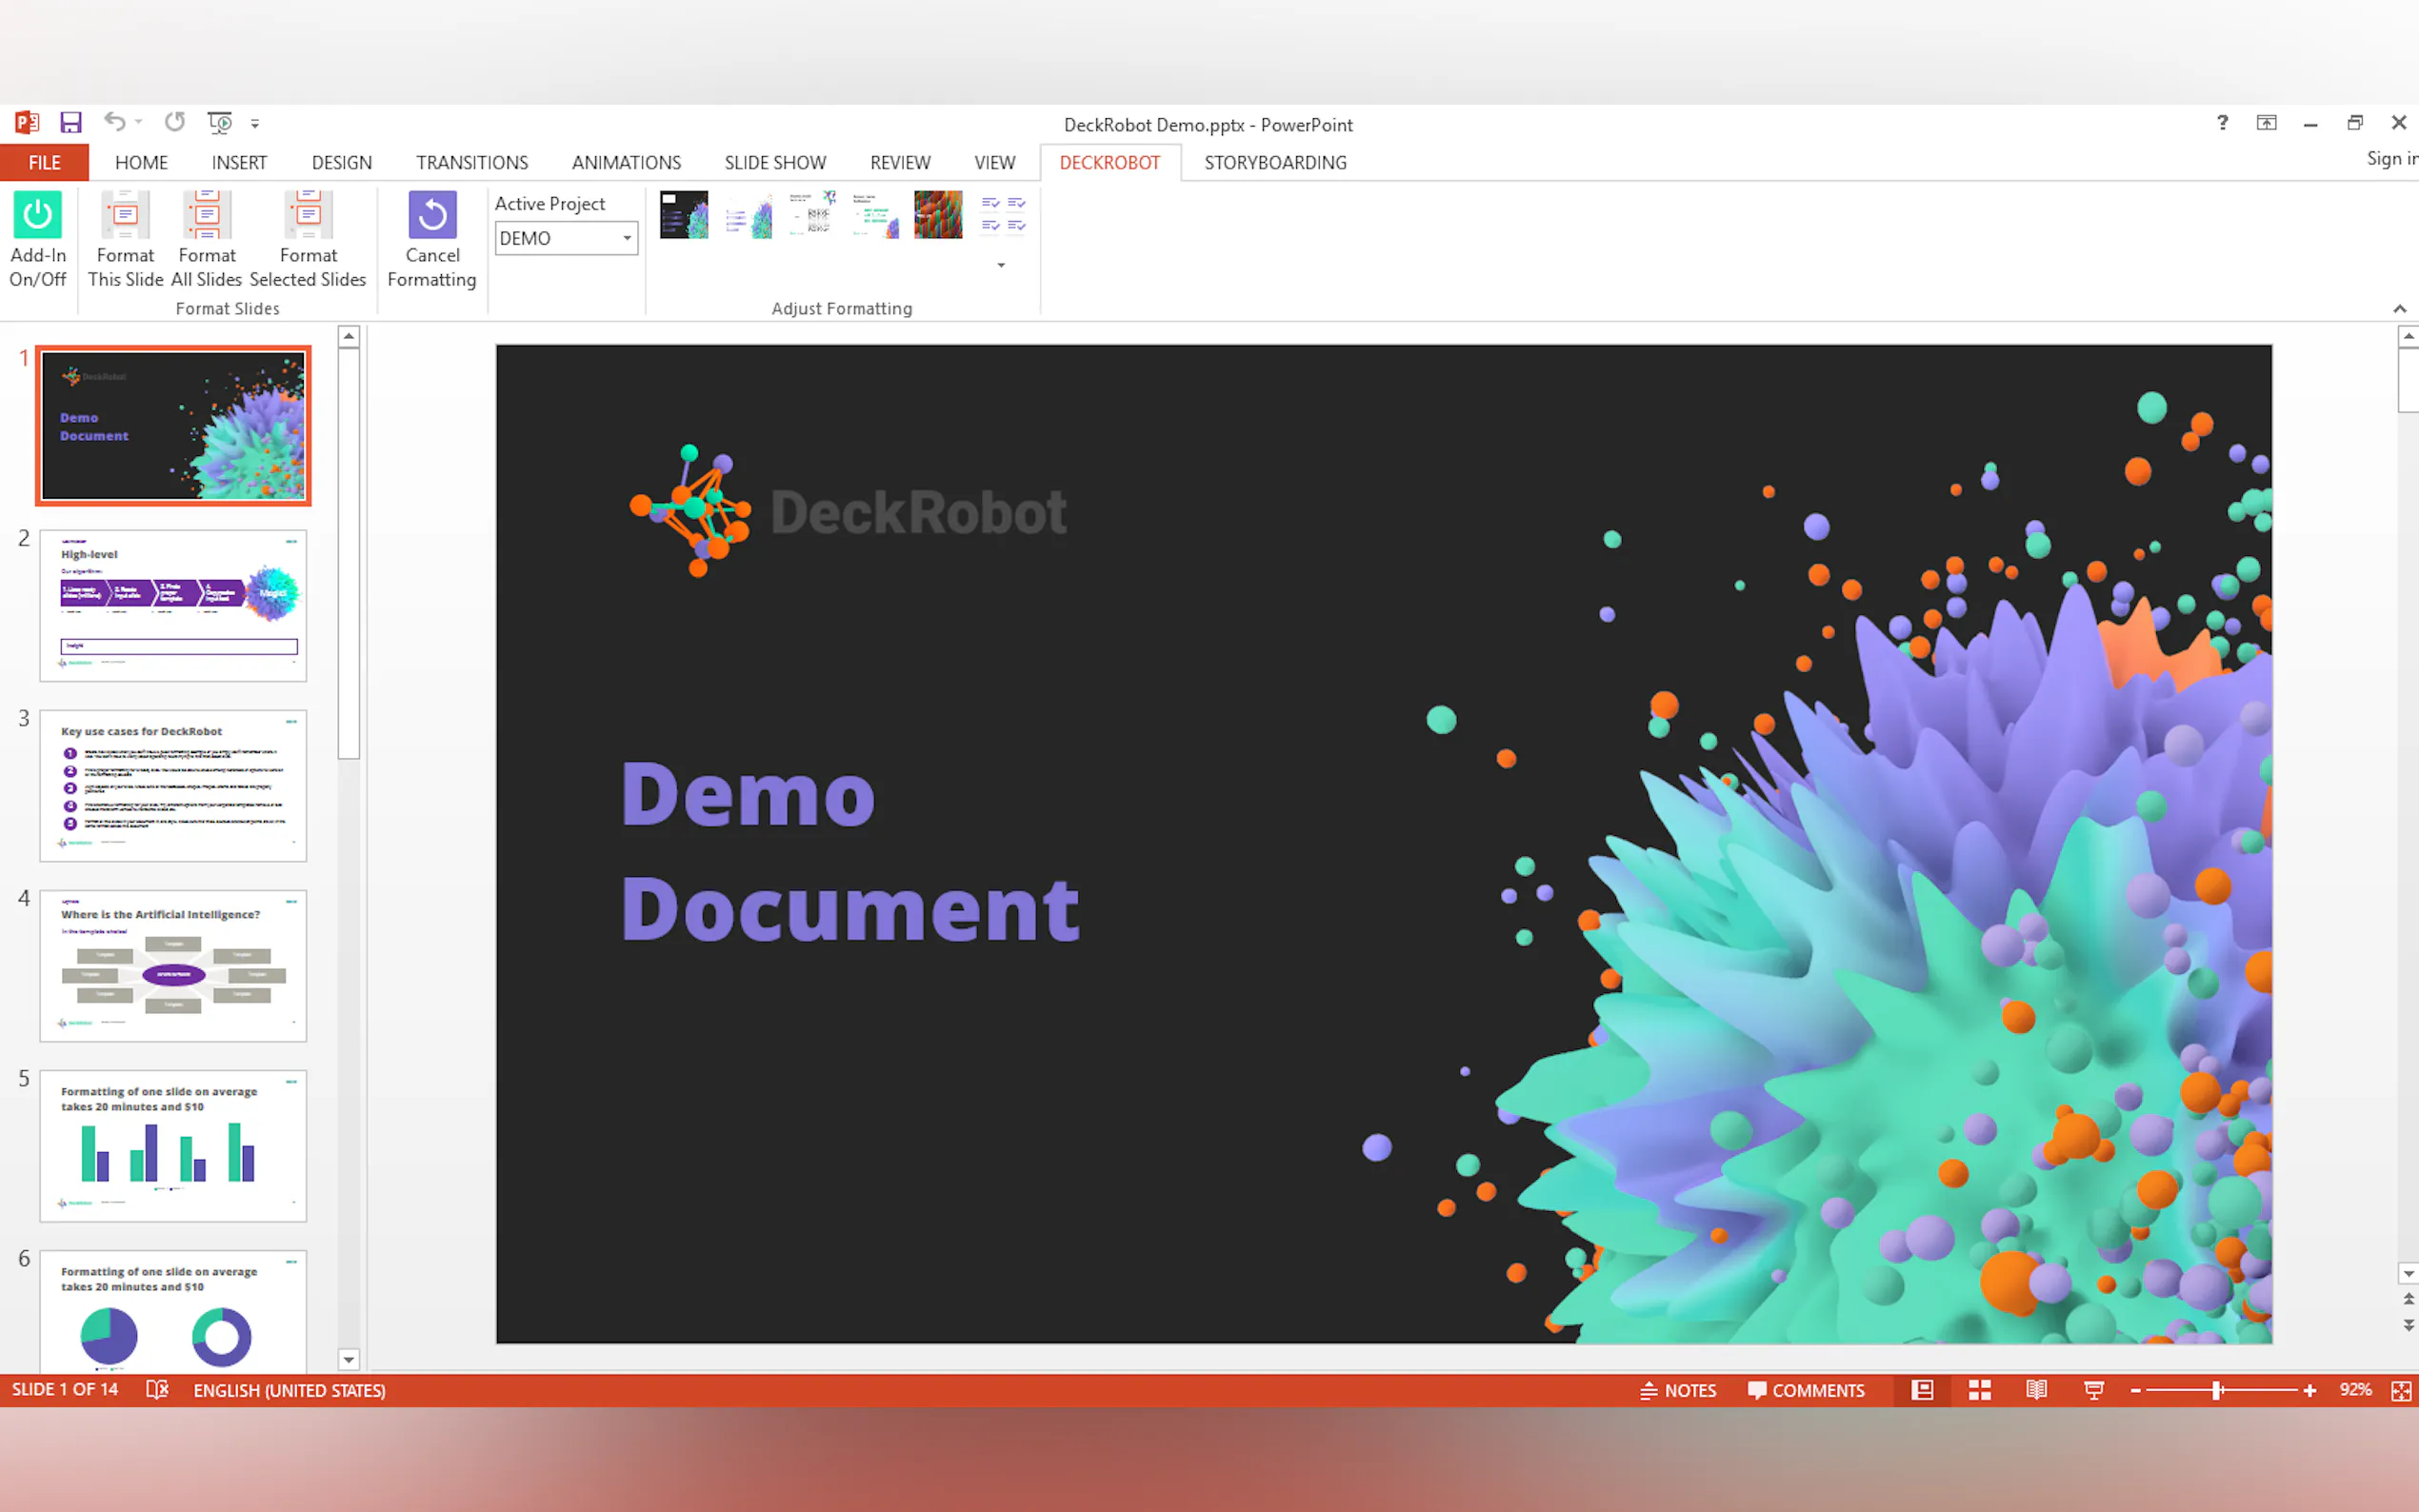Viewport: 2419px width, 1512px height.
Task: Open the File menu
Action: (44, 163)
